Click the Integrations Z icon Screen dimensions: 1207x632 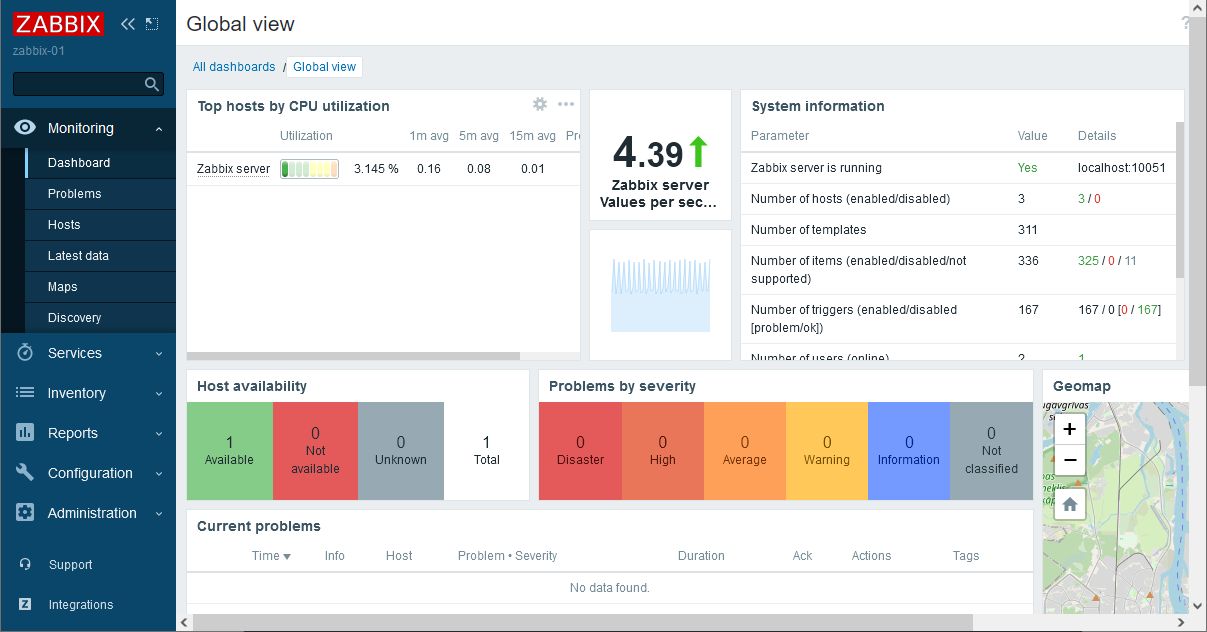(25, 604)
